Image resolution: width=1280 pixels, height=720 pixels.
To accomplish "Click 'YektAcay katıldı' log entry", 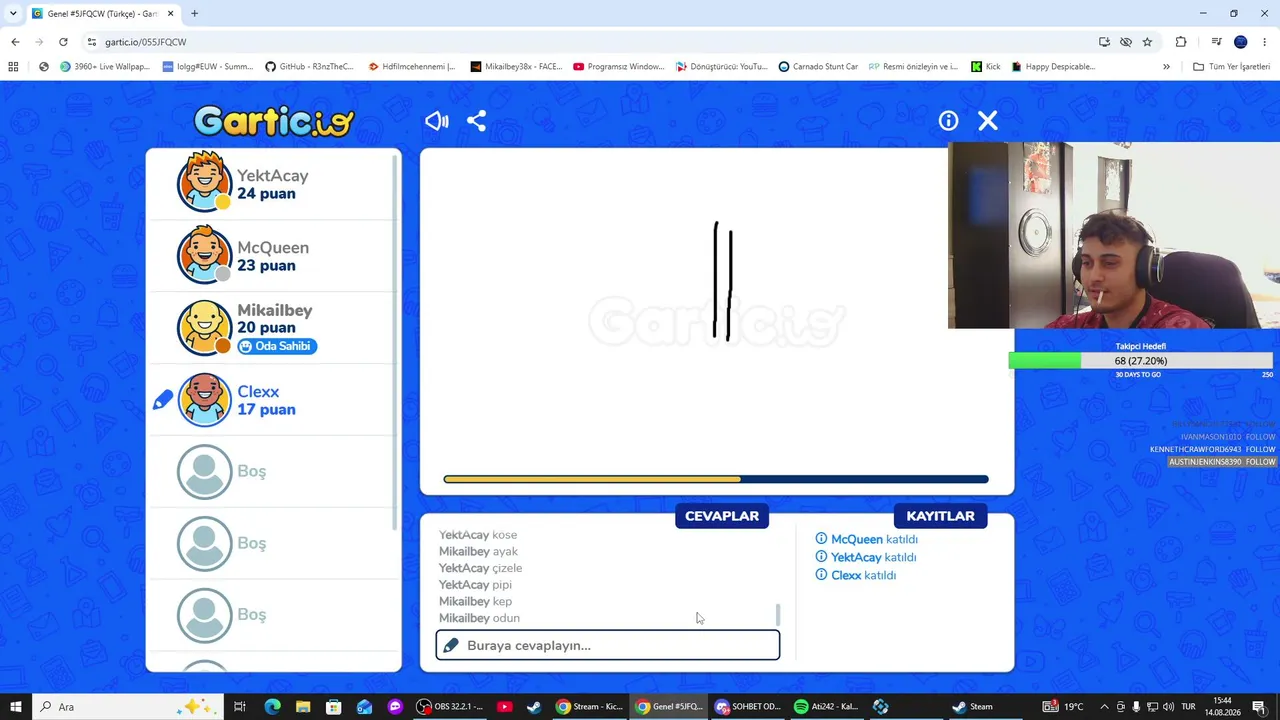I will (x=866, y=557).
